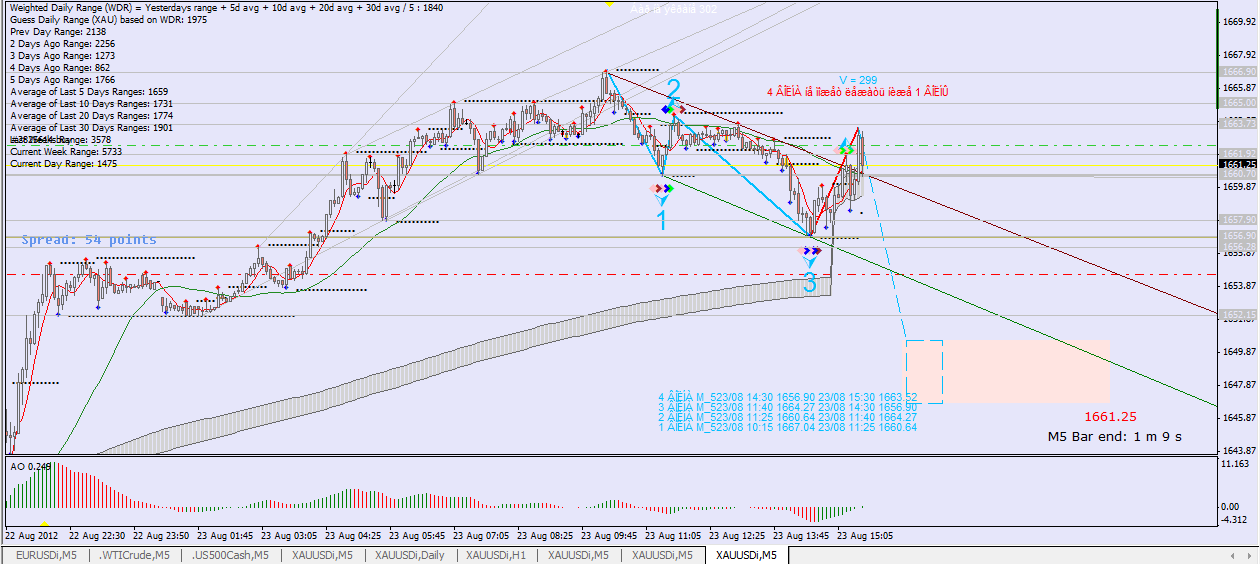
Task: Click '5 Days Ago Range: 1766' line
Action: (62, 80)
